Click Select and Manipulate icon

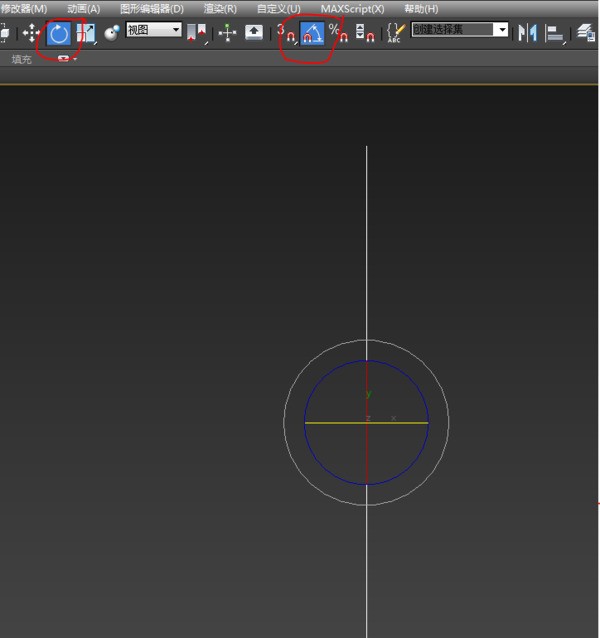[228, 33]
